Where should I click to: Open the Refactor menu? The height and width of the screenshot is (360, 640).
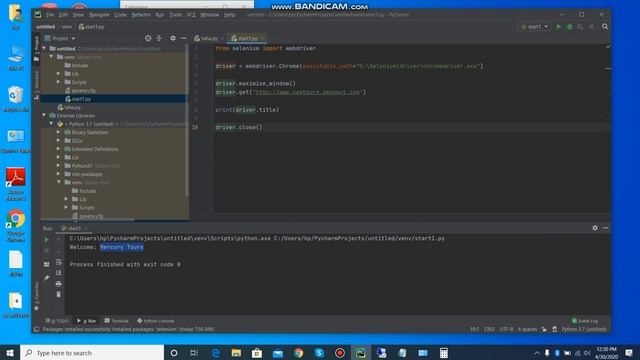click(141, 15)
